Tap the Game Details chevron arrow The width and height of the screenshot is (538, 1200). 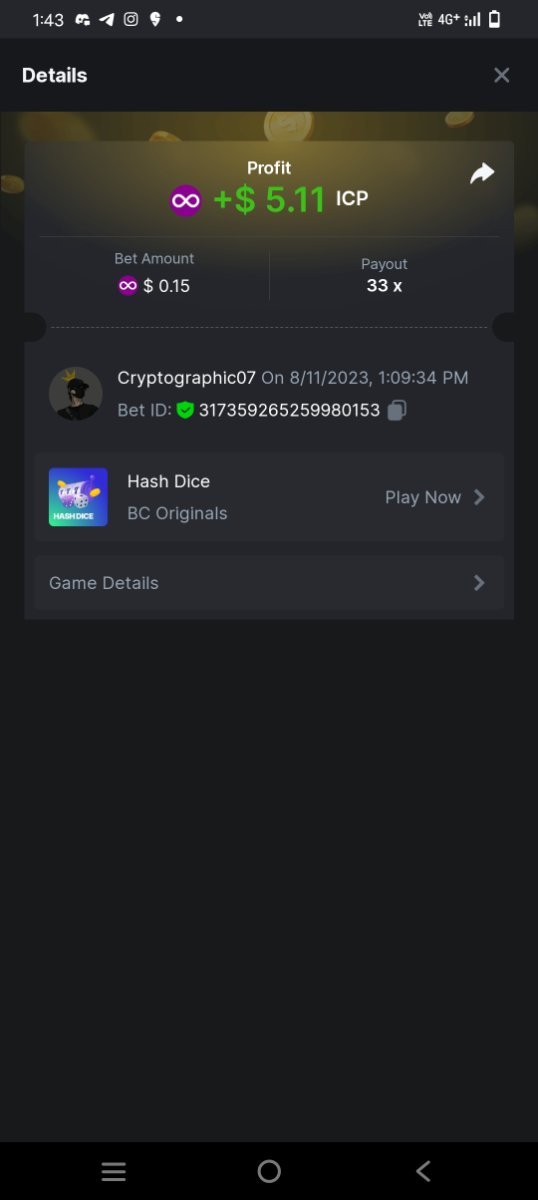pos(479,583)
